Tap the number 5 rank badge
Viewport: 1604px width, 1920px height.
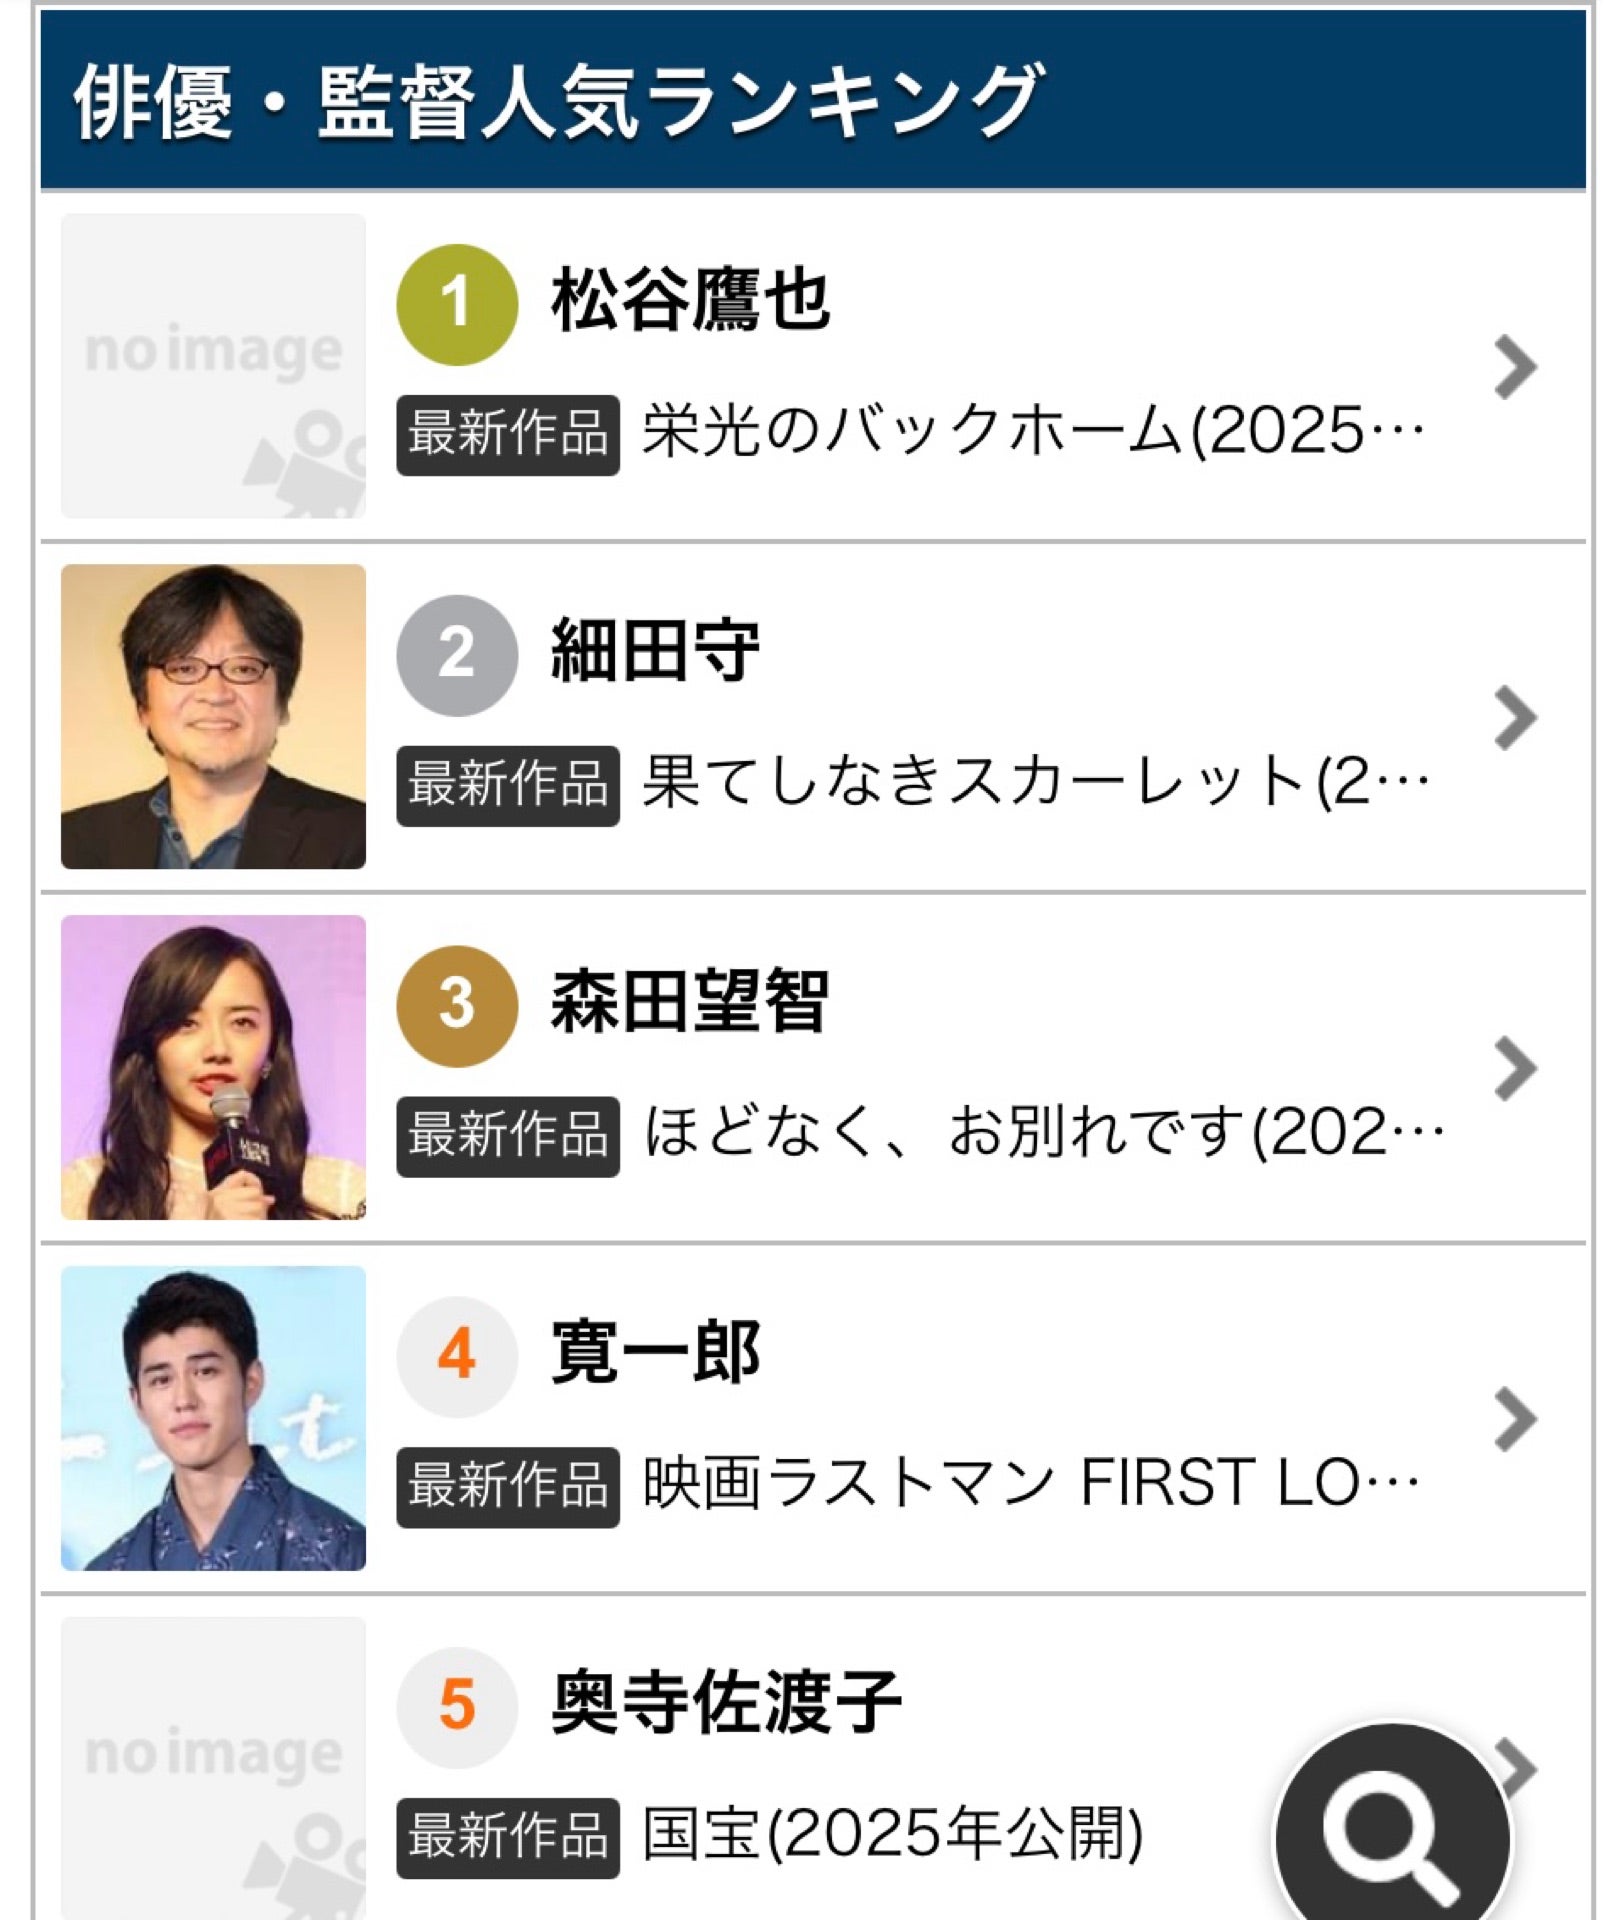tap(457, 1707)
